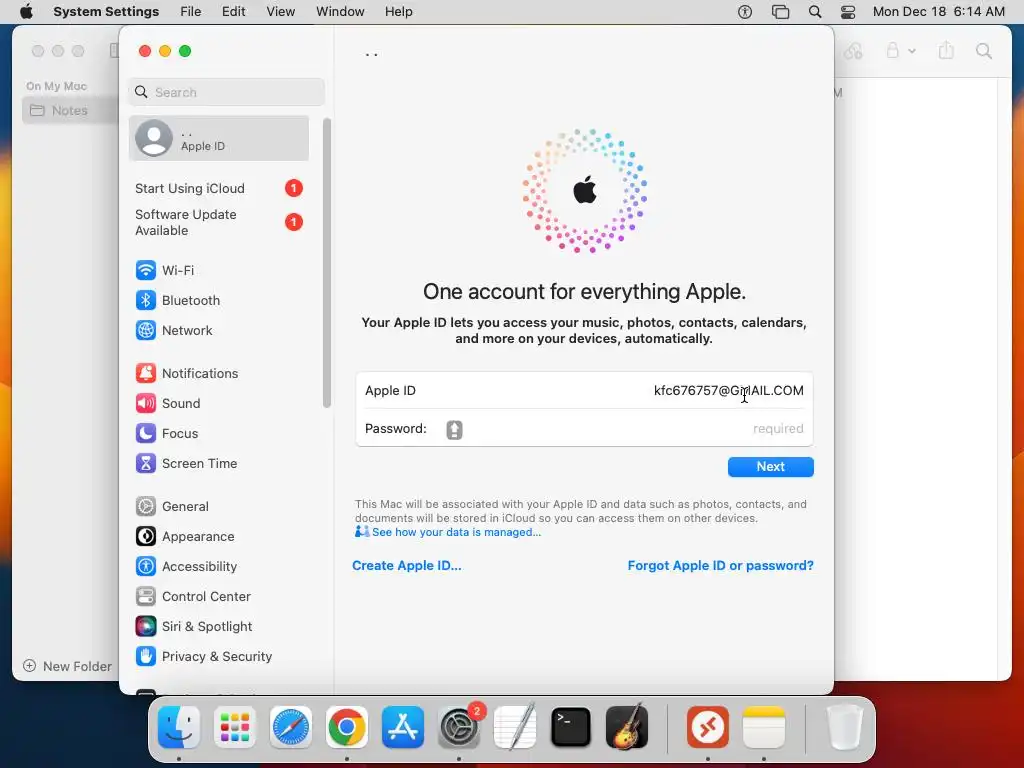
Task: Open the Edit menu
Action: point(234,12)
